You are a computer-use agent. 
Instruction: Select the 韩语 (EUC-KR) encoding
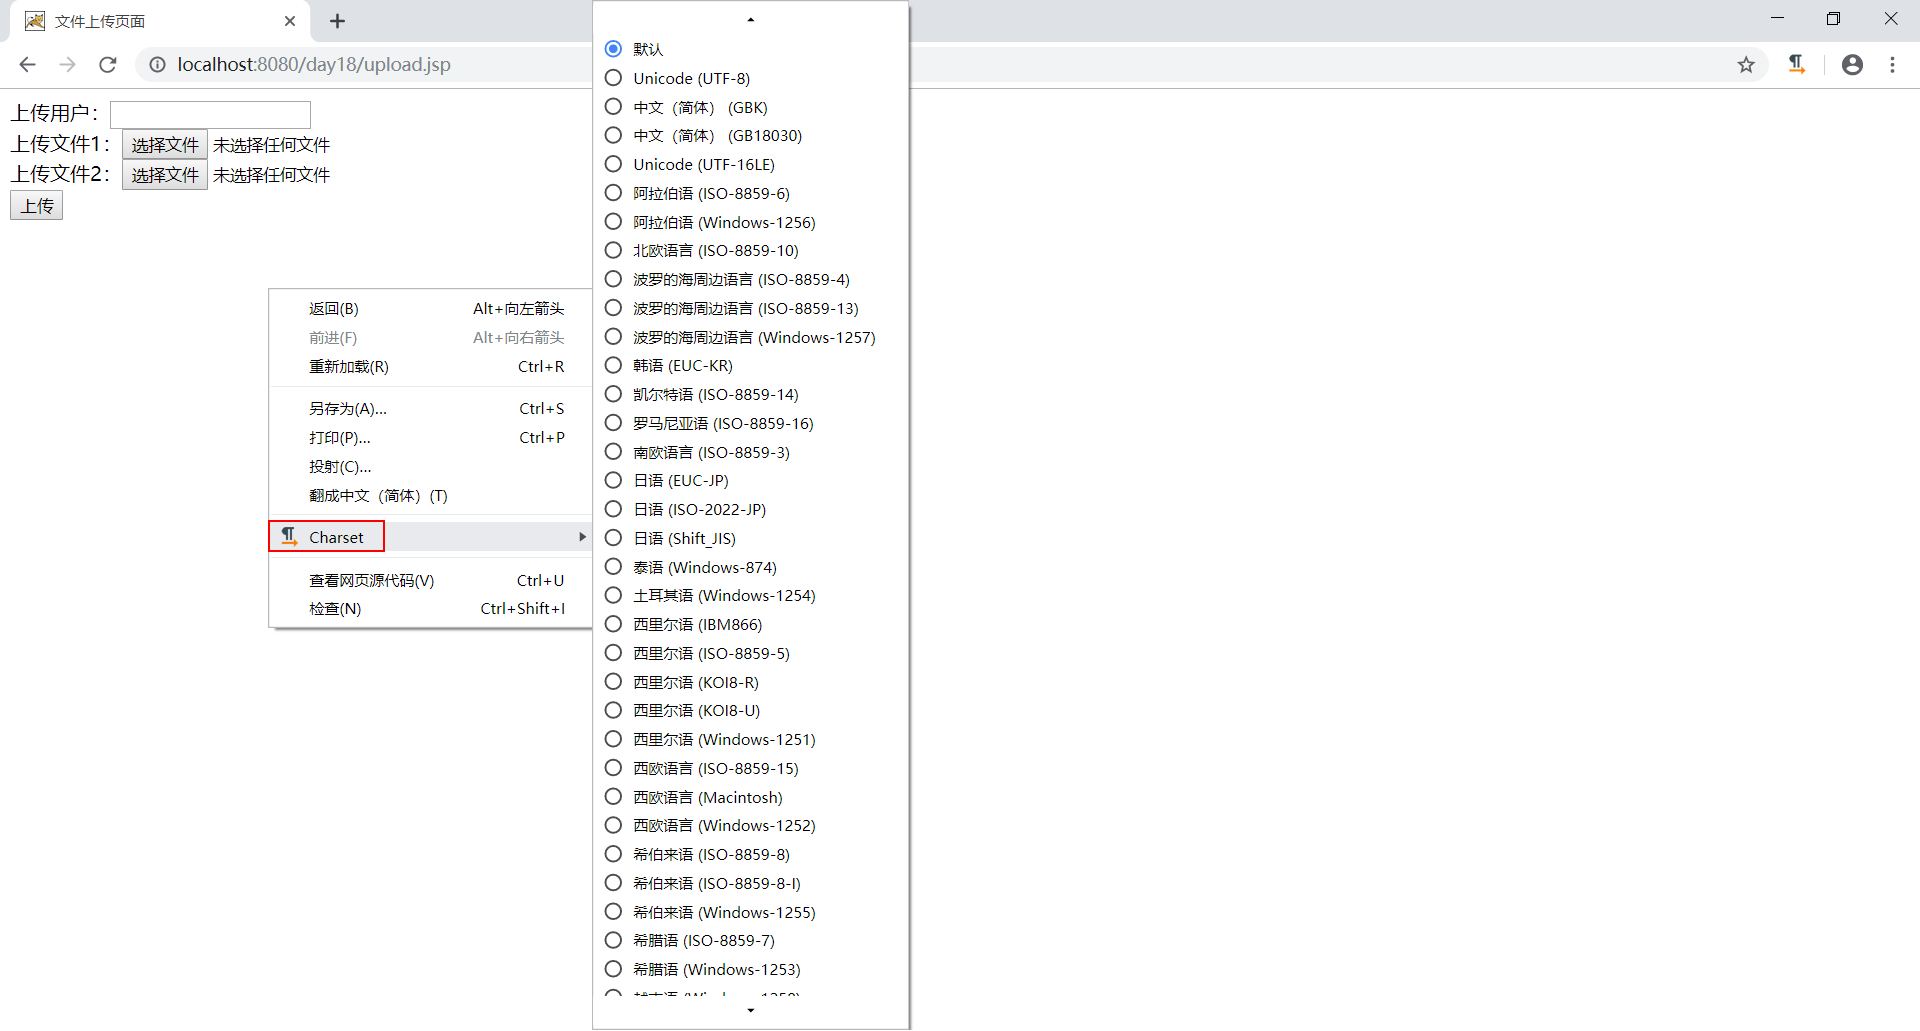[612, 365]
